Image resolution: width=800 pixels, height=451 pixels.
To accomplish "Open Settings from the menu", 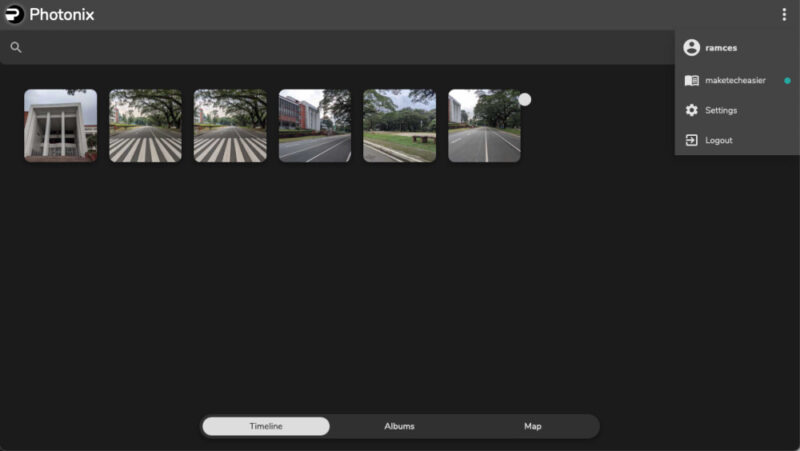I will [x=737, y=110].
